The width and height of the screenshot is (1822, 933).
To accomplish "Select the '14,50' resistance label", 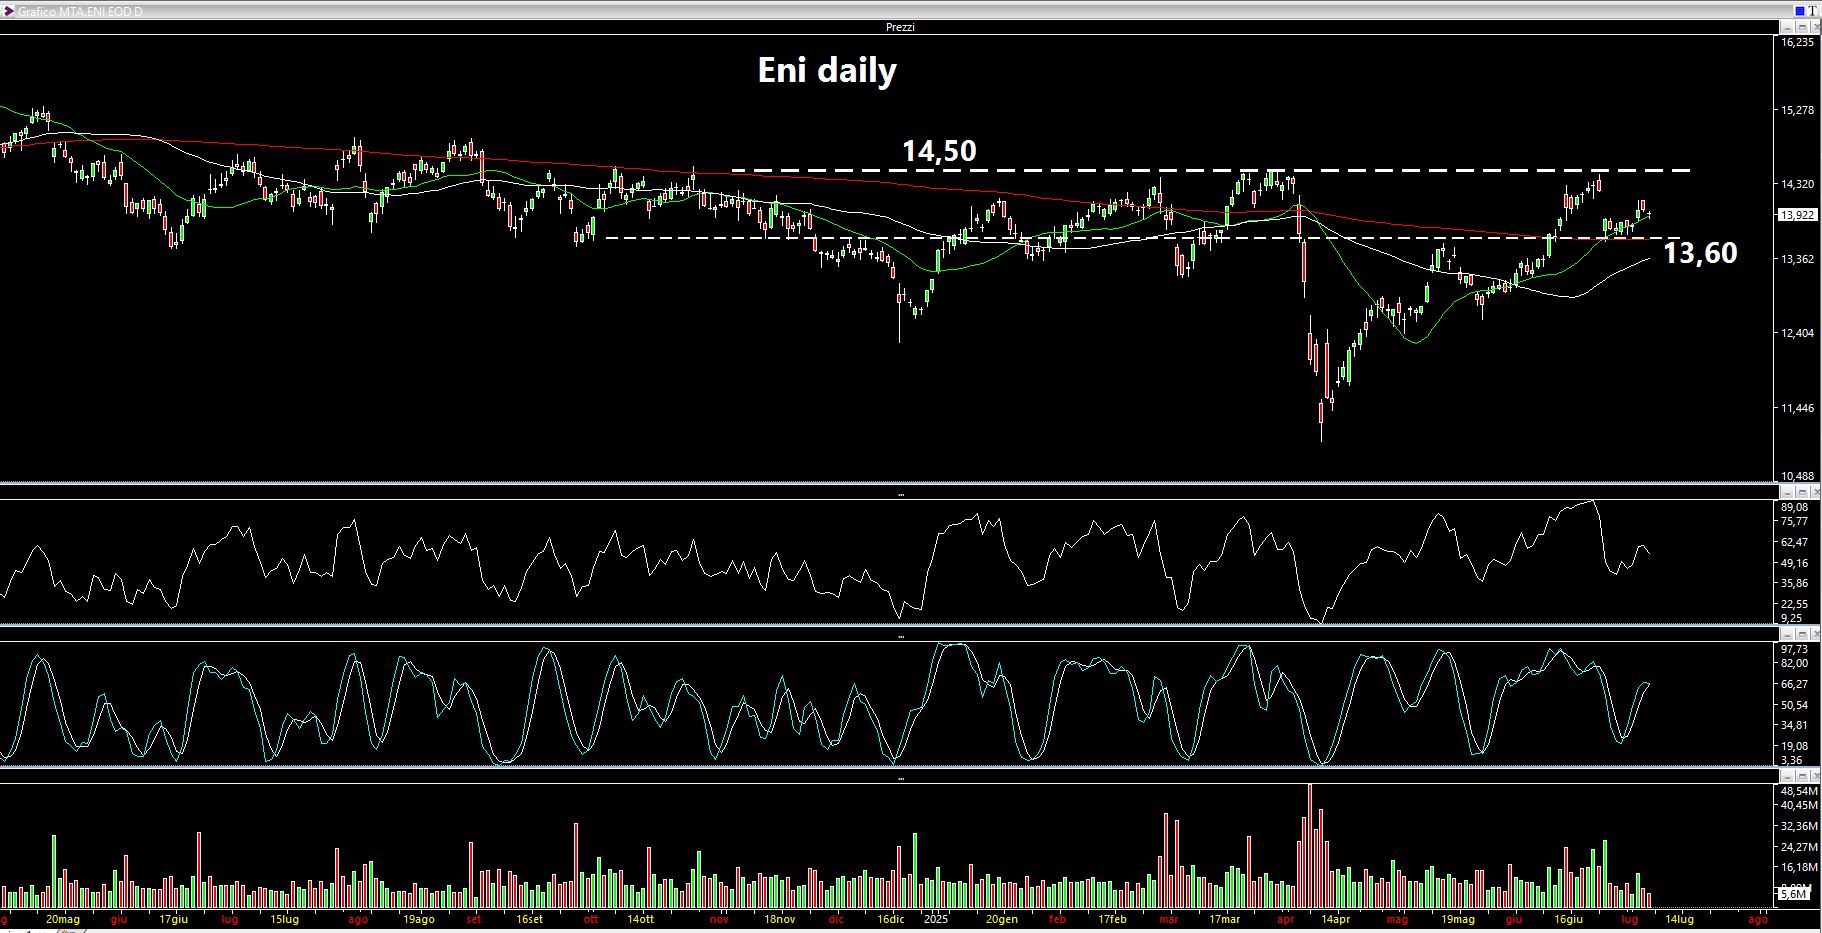I will tap(939, 151).
